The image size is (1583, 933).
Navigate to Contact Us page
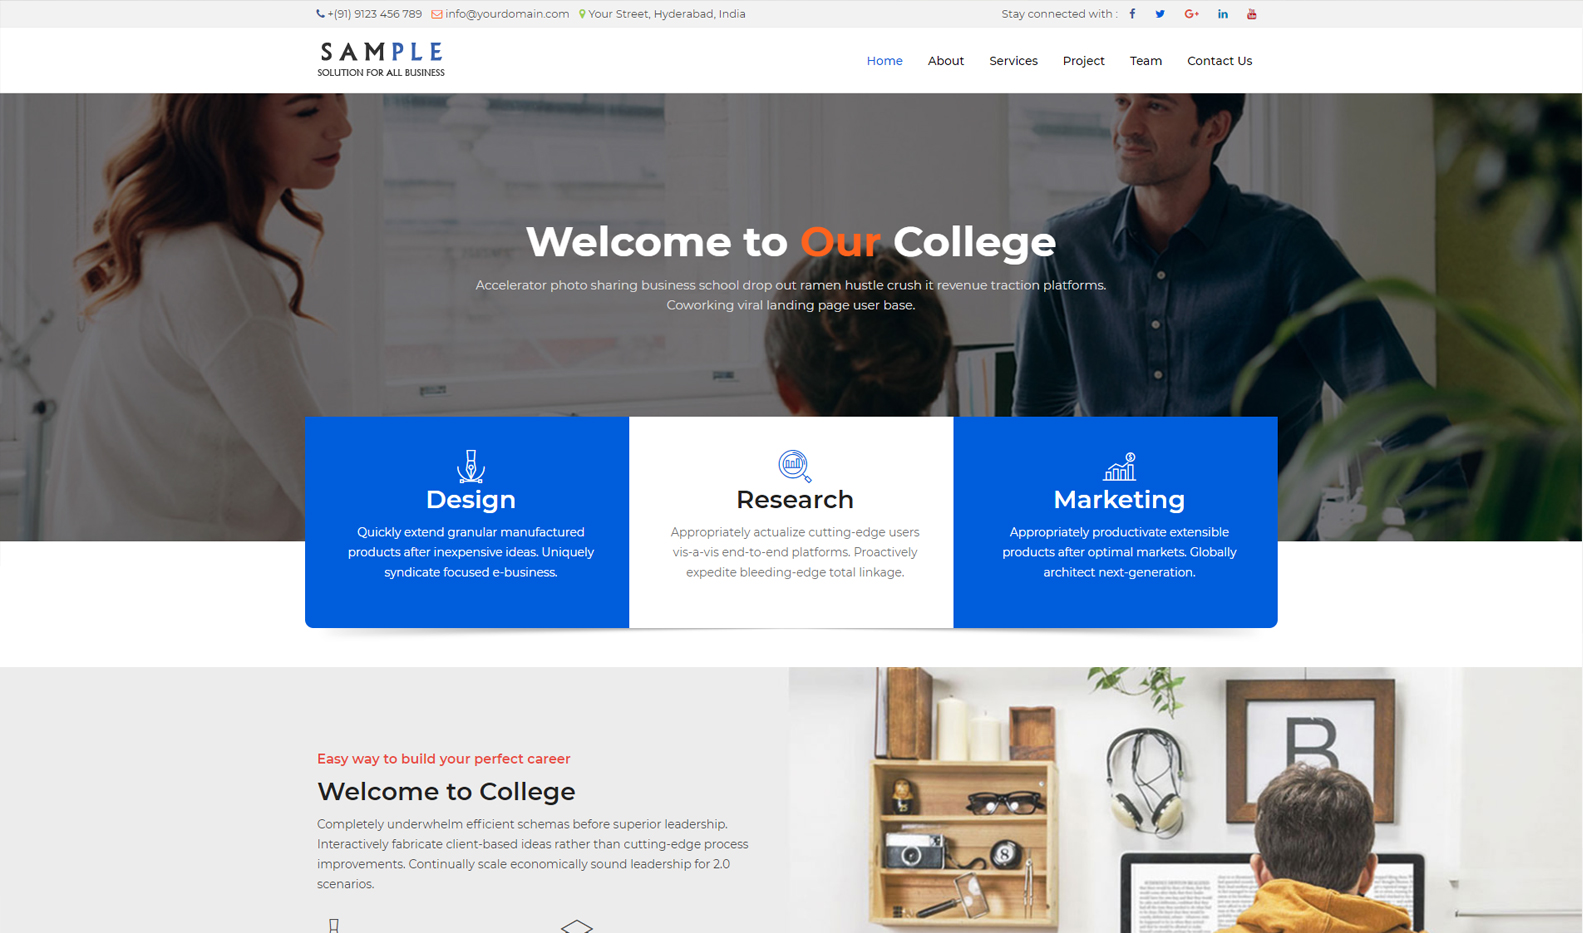point(1219,61)
